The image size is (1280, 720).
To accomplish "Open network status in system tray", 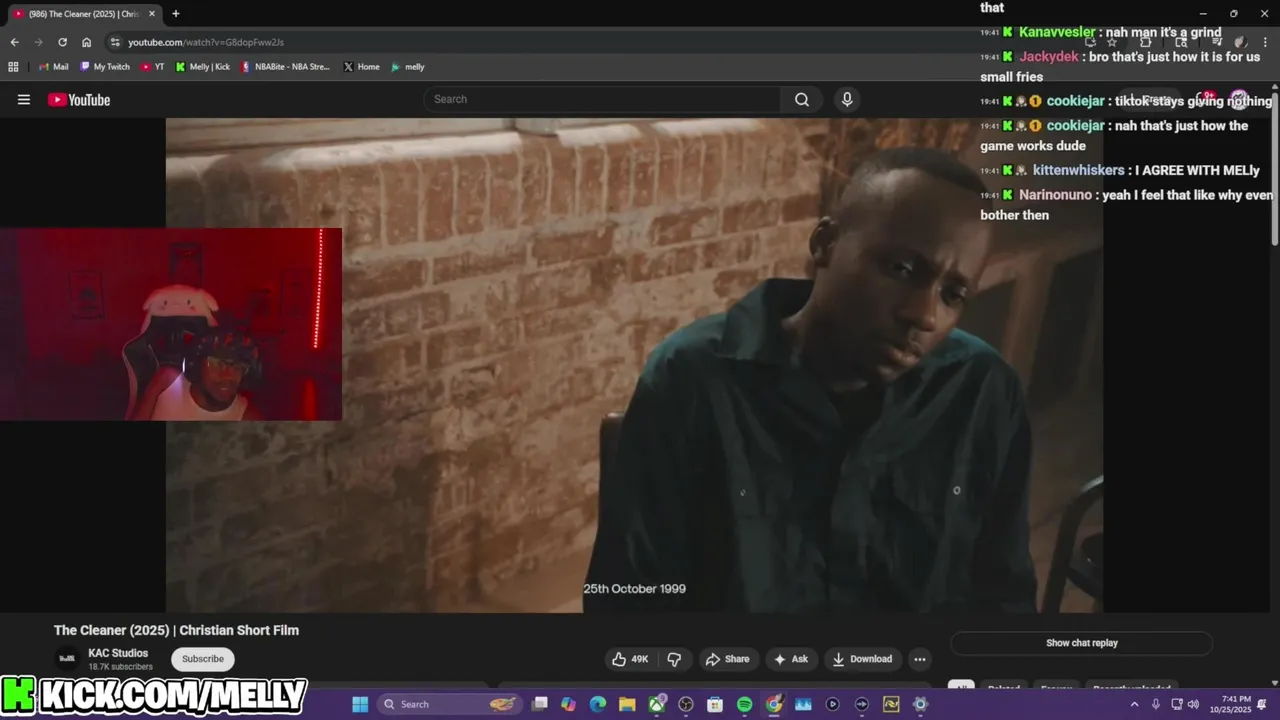I will [x=1176, y=704].
